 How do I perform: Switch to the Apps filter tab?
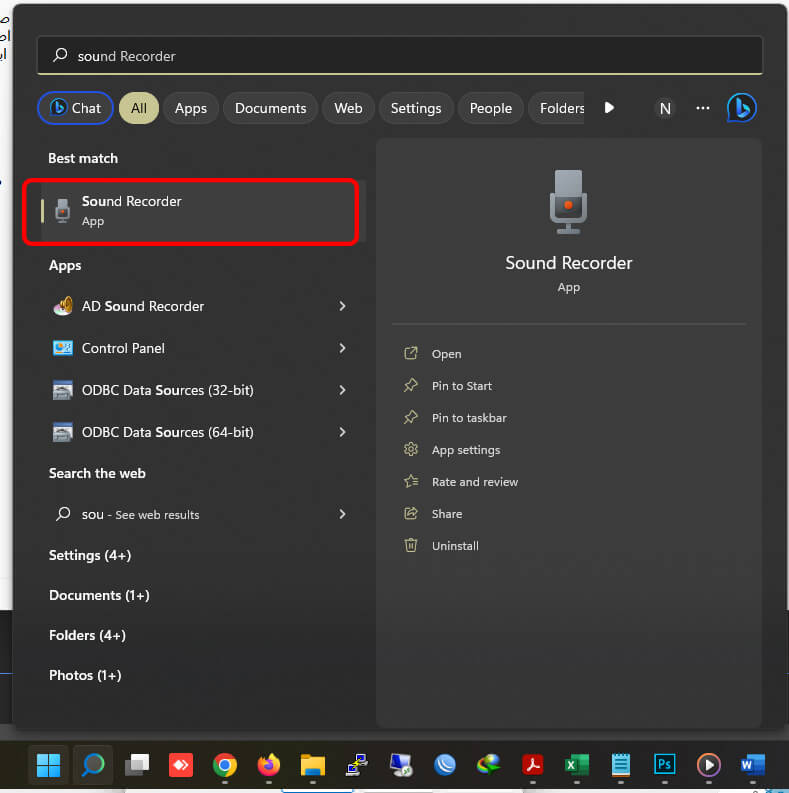pos(190,108)
